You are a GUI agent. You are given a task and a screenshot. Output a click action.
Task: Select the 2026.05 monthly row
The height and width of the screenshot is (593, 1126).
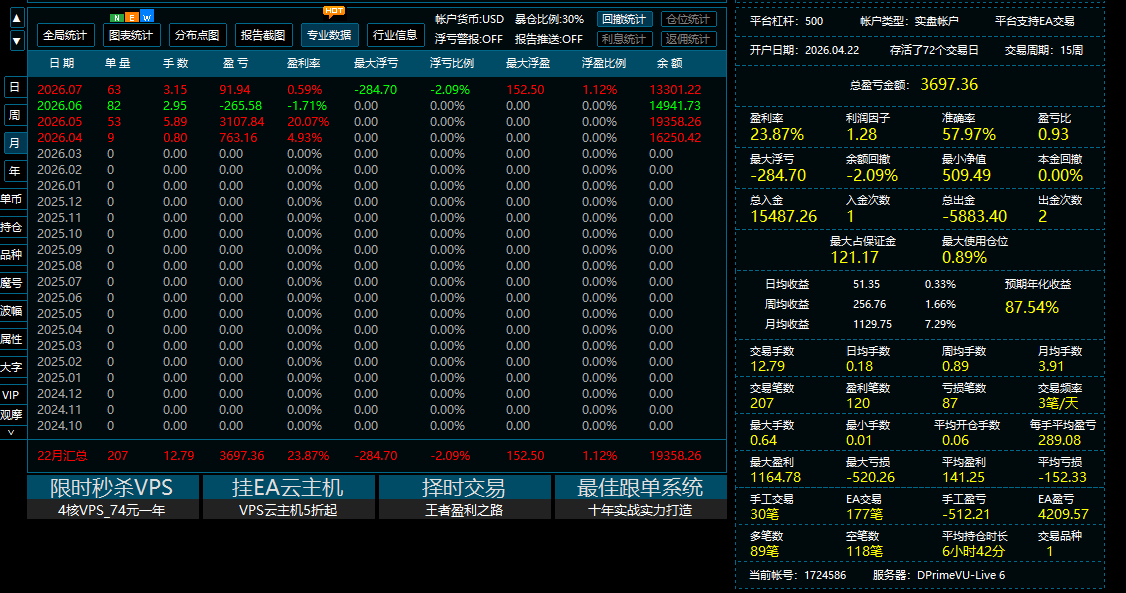click(x=376, y=122)
